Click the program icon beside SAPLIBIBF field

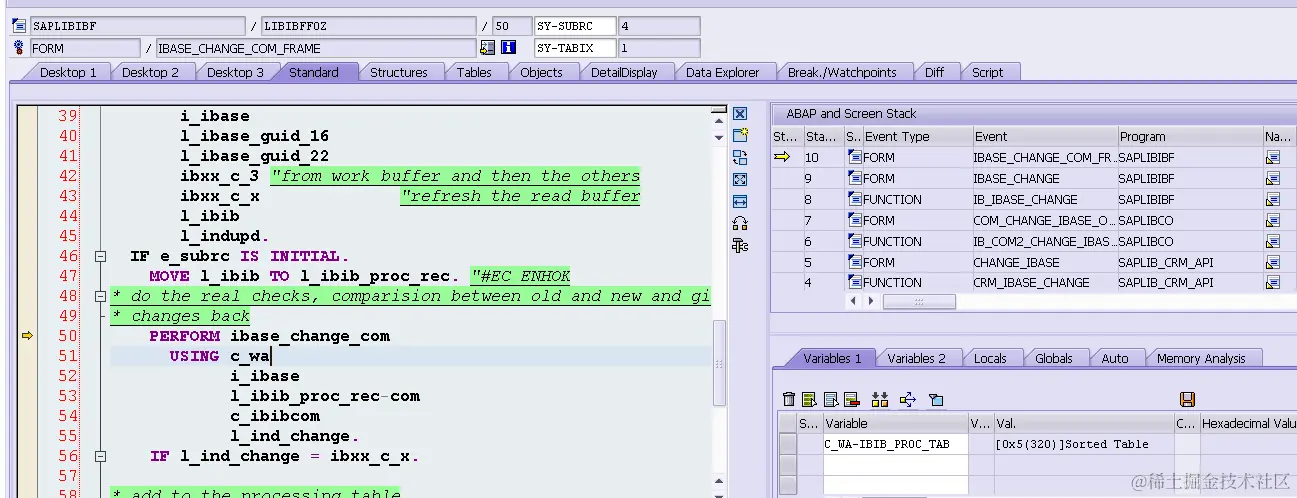point(19,26)
